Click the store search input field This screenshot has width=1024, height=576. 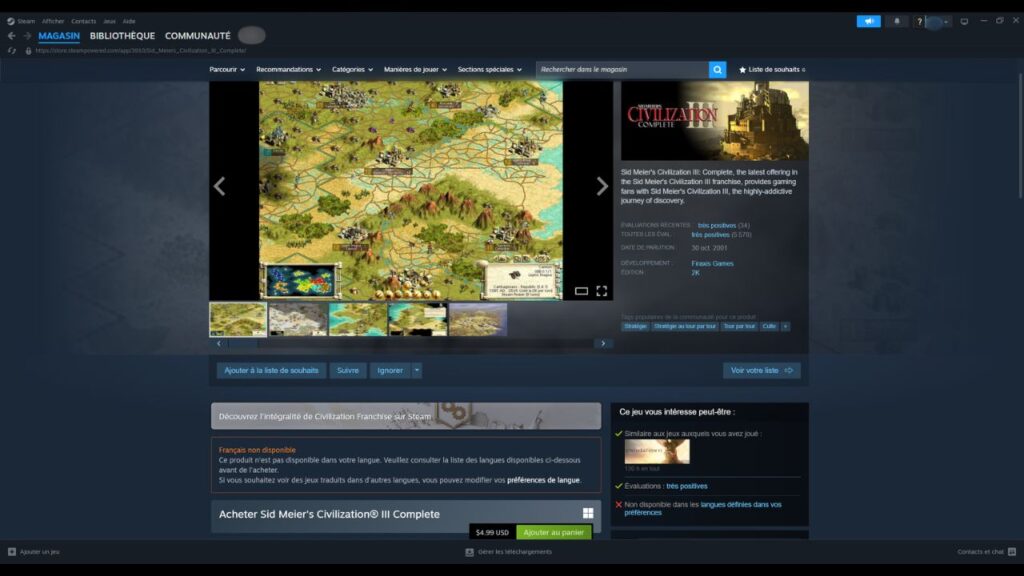tap(622, 69)
